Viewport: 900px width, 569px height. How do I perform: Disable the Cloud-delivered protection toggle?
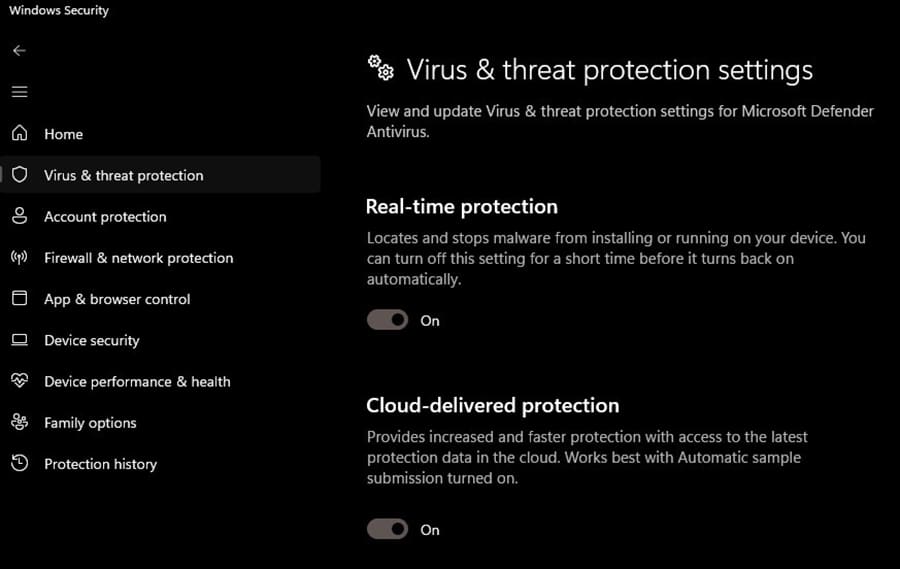388,529
